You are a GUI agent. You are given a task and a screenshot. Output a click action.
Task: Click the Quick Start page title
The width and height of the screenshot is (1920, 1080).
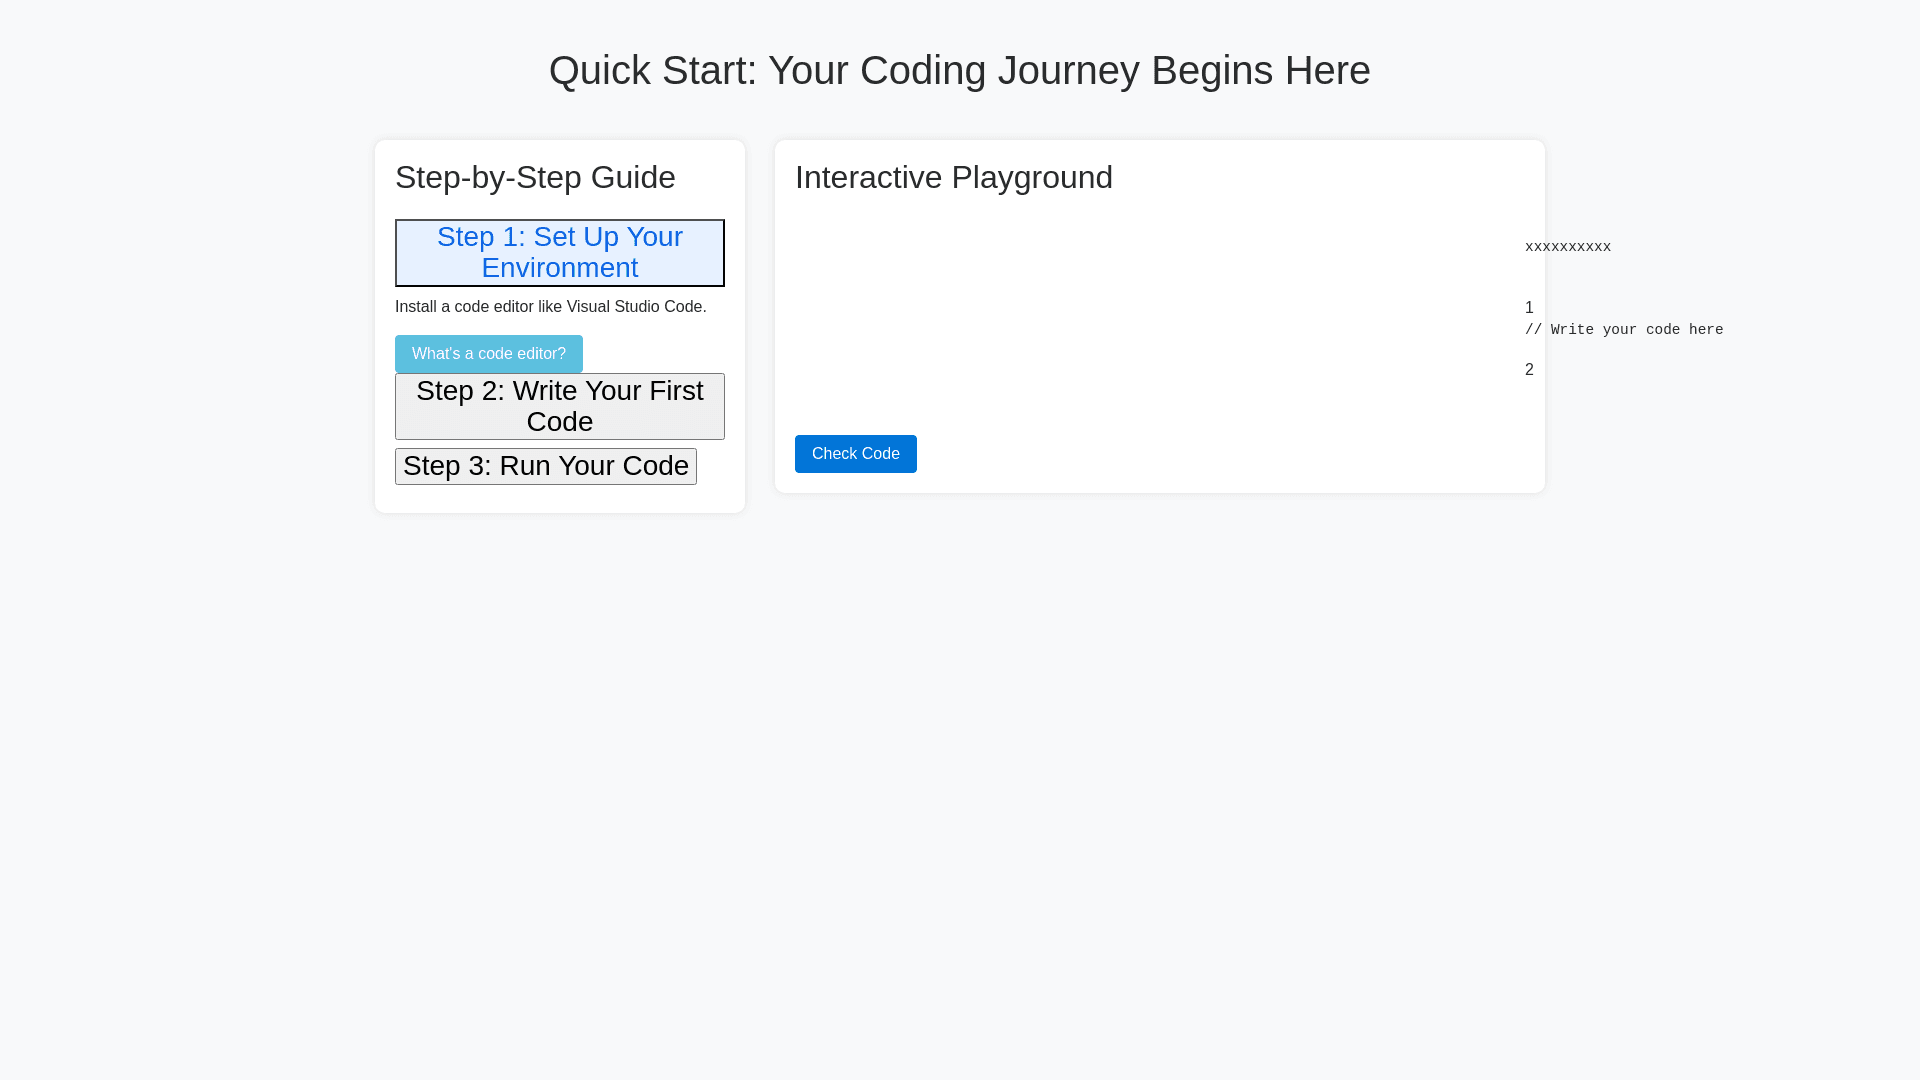coord(959,70)
